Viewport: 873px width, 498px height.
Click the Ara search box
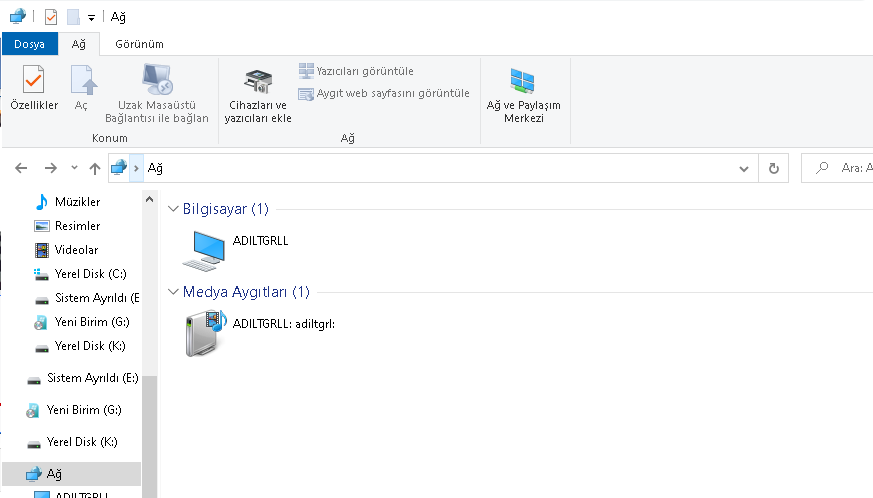coord(837,168)
